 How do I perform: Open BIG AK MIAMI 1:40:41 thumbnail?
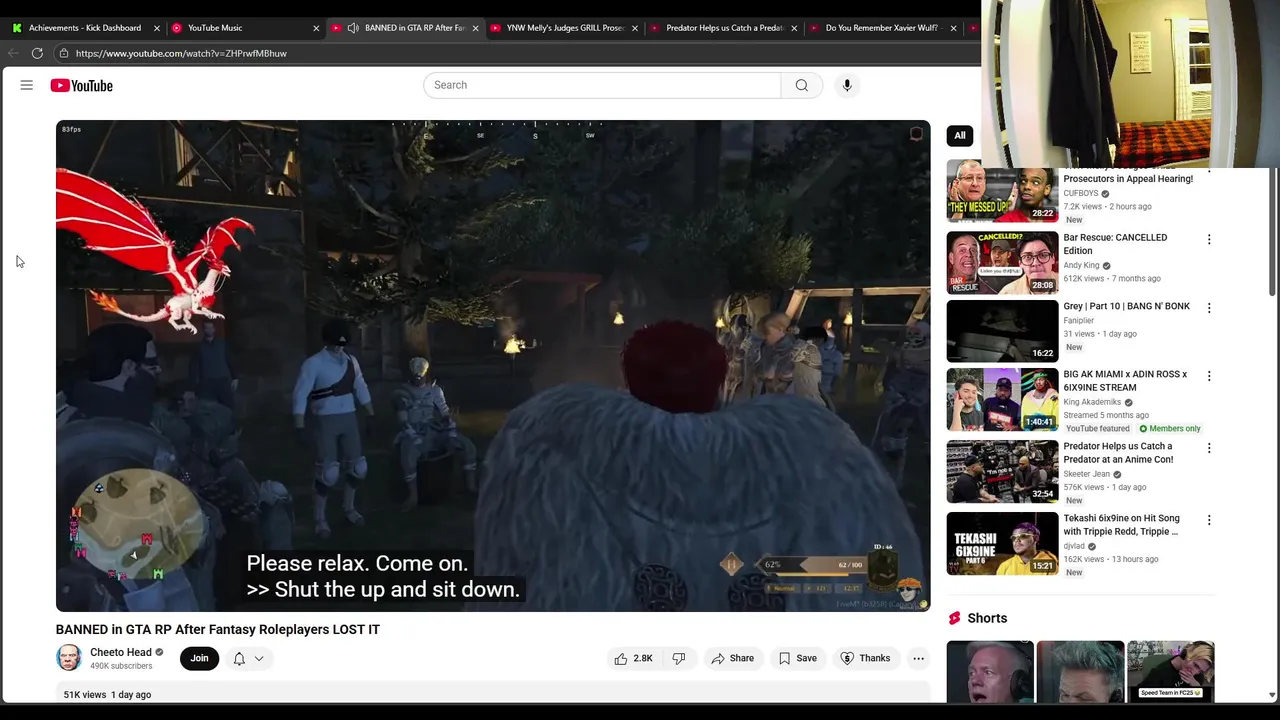[x=1002, y=399]
